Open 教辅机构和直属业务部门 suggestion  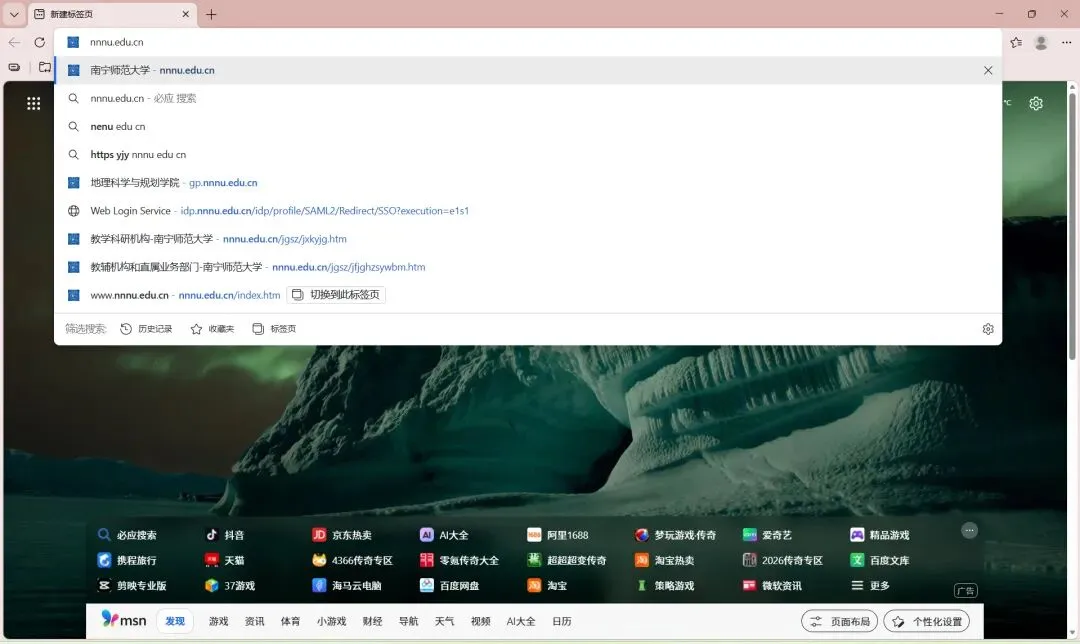[x=528, y=267]
